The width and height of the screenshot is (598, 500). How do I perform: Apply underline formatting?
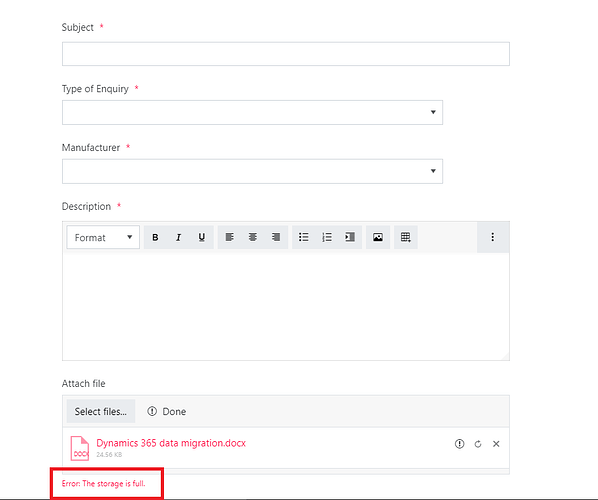(202, 237)
